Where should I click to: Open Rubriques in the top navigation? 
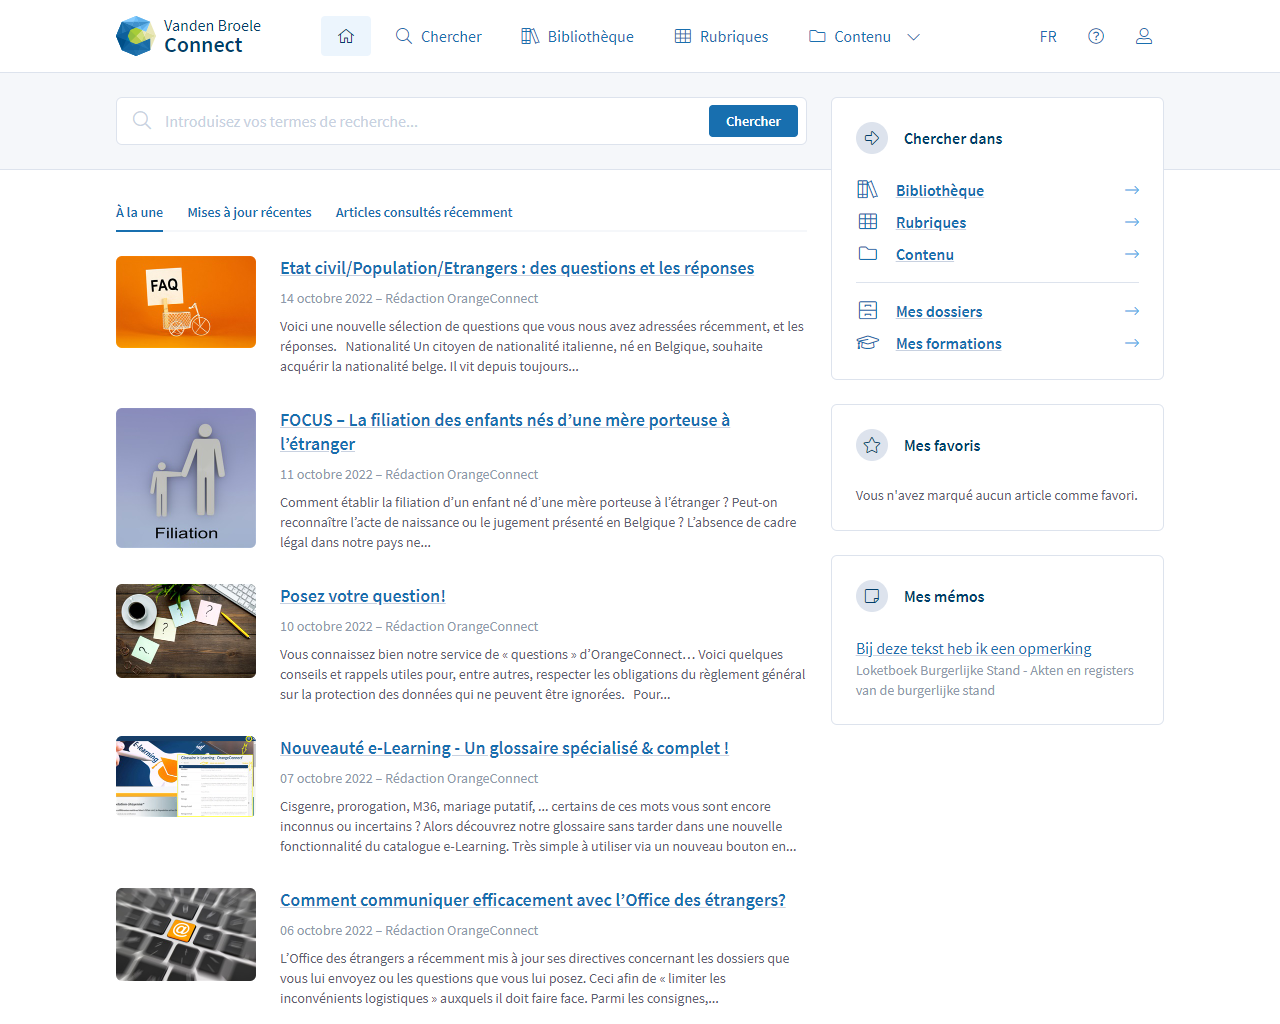coord(721,36)
